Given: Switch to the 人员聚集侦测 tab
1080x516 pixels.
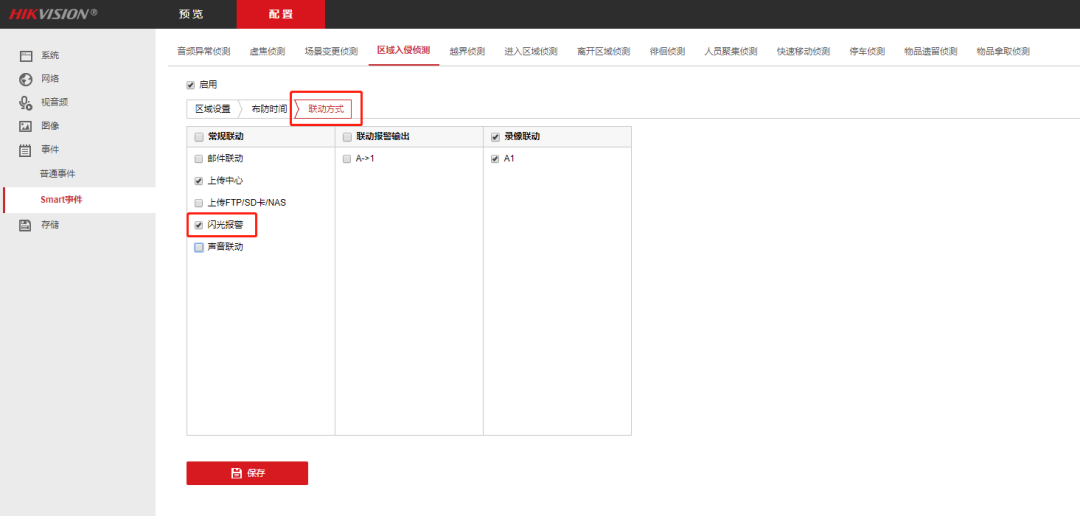Looking at the screenshot, I should (x=730, y=51).
